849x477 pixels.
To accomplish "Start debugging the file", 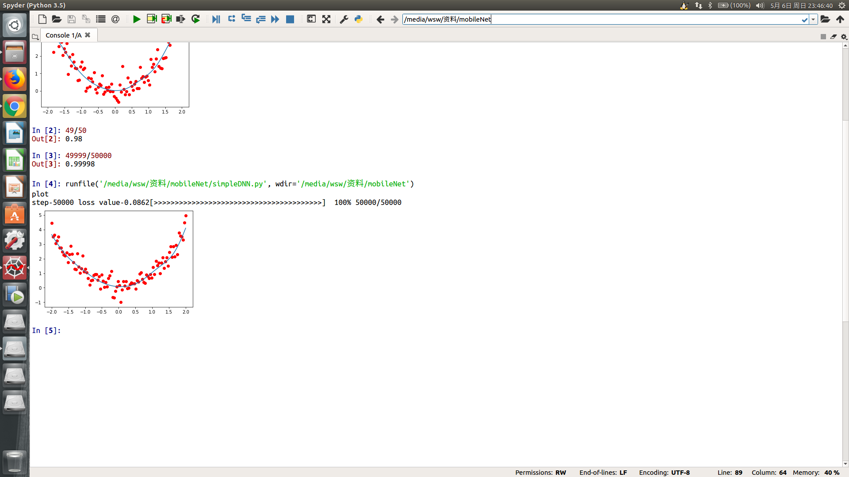I will pos(216,19).
